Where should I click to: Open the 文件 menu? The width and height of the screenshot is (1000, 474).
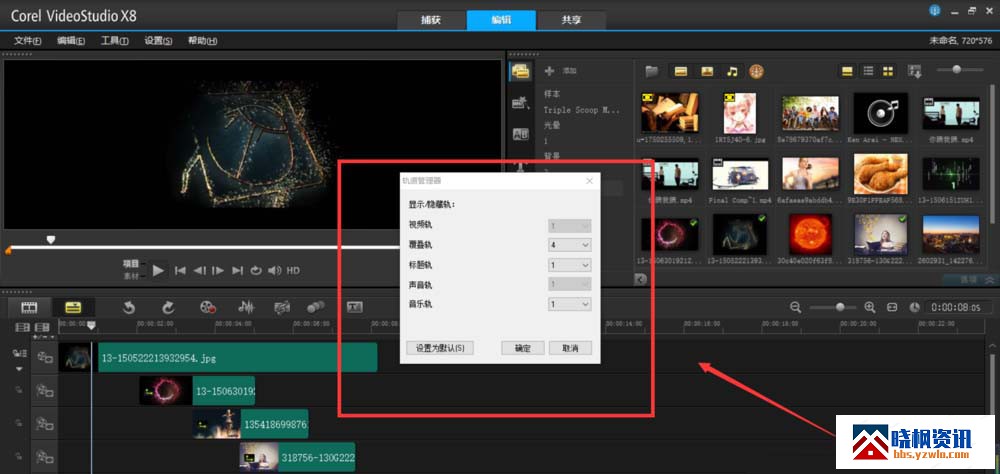tap(27, 41)
